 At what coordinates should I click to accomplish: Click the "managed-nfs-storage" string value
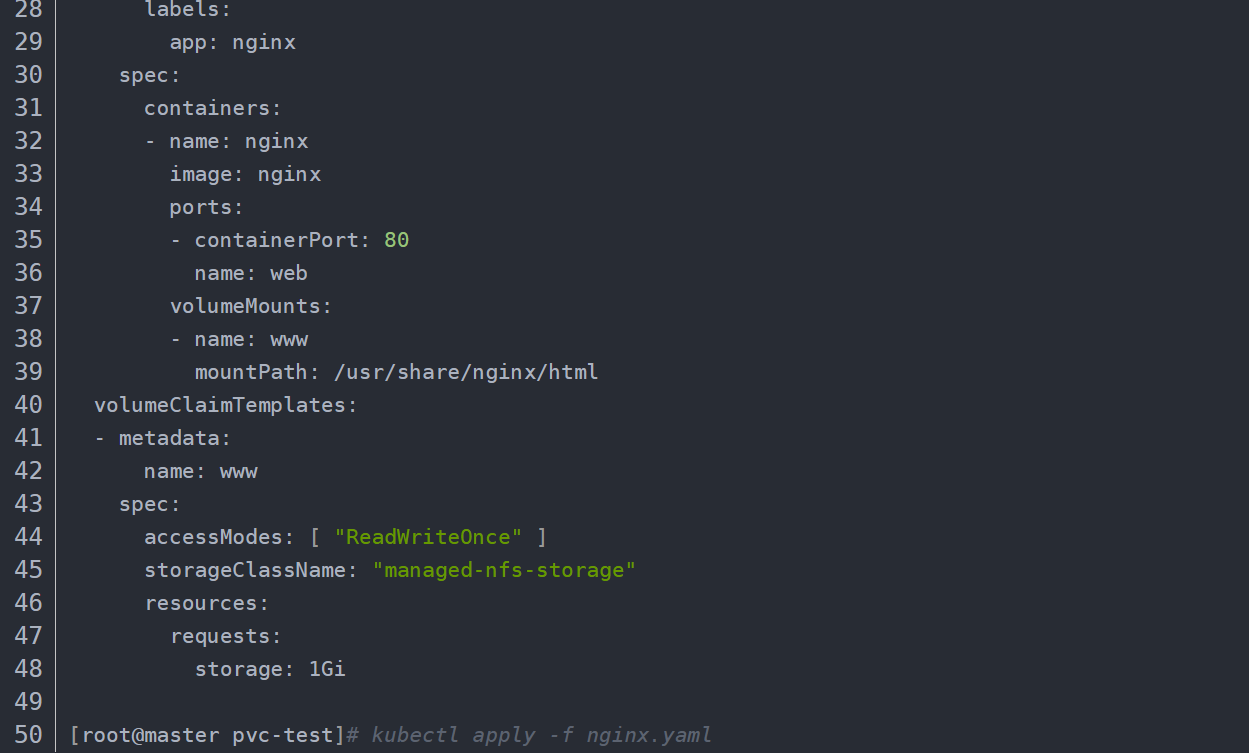[504, 570]
